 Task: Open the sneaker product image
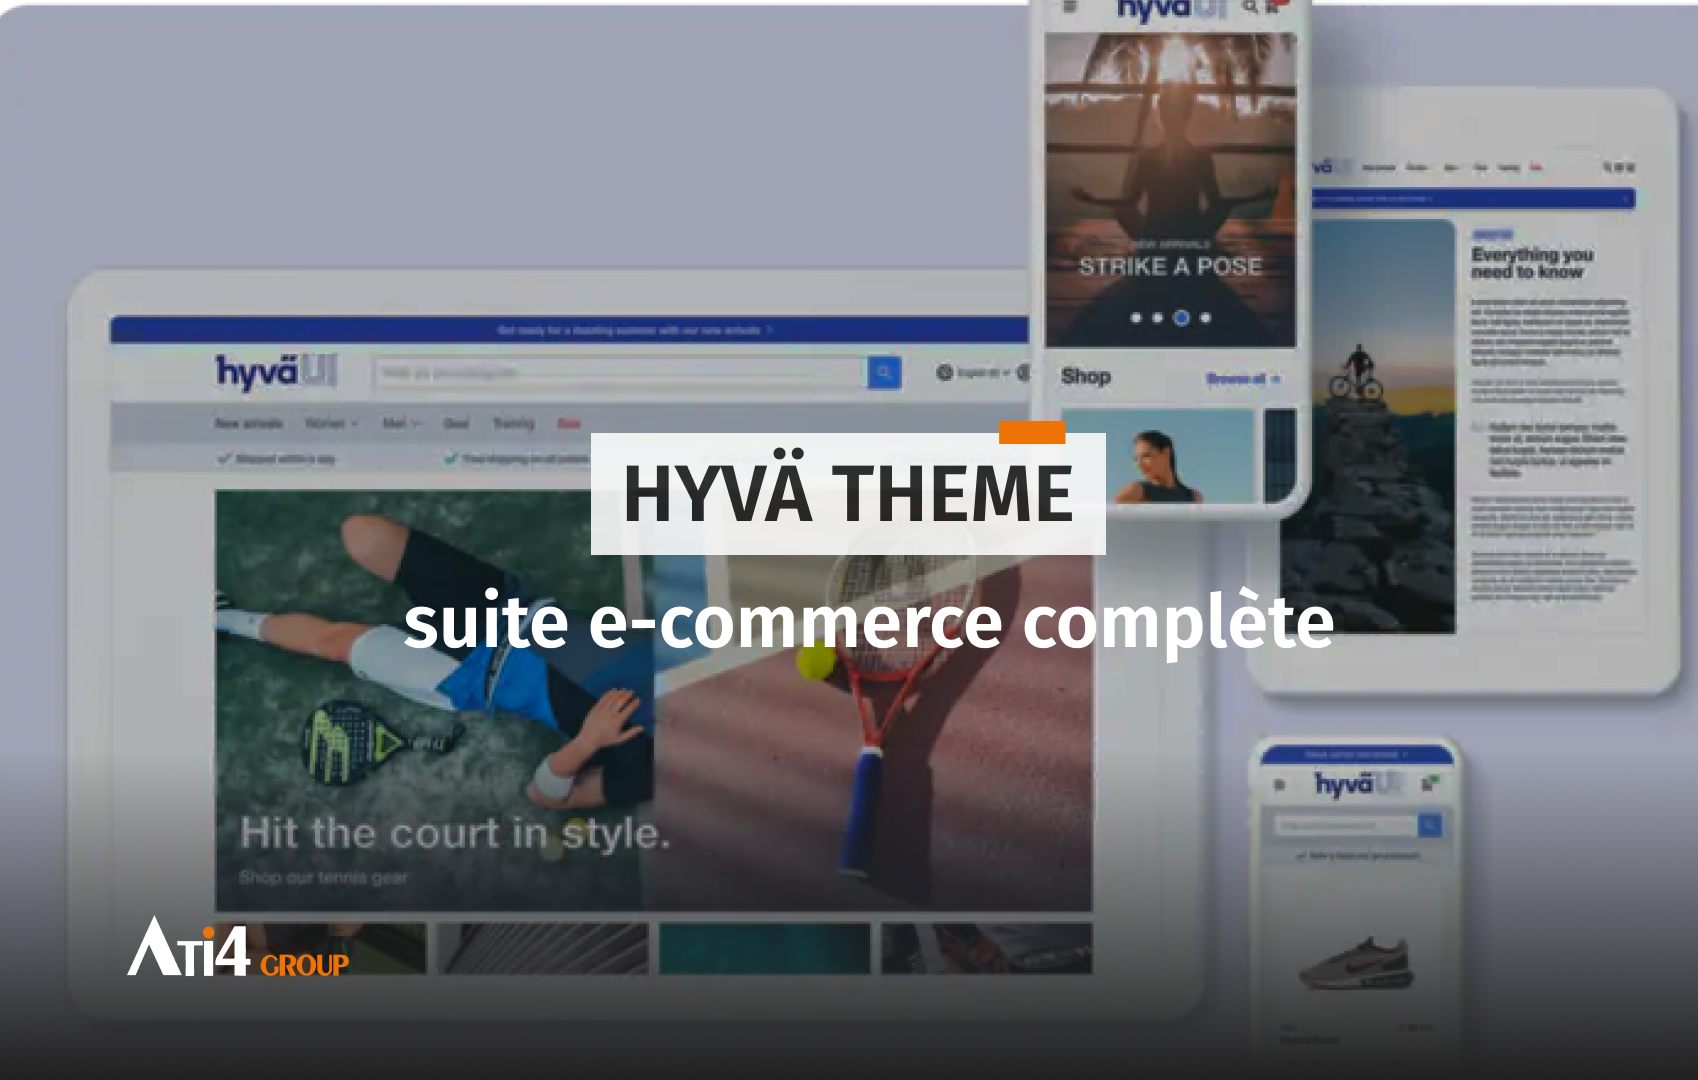point(1356,963)
